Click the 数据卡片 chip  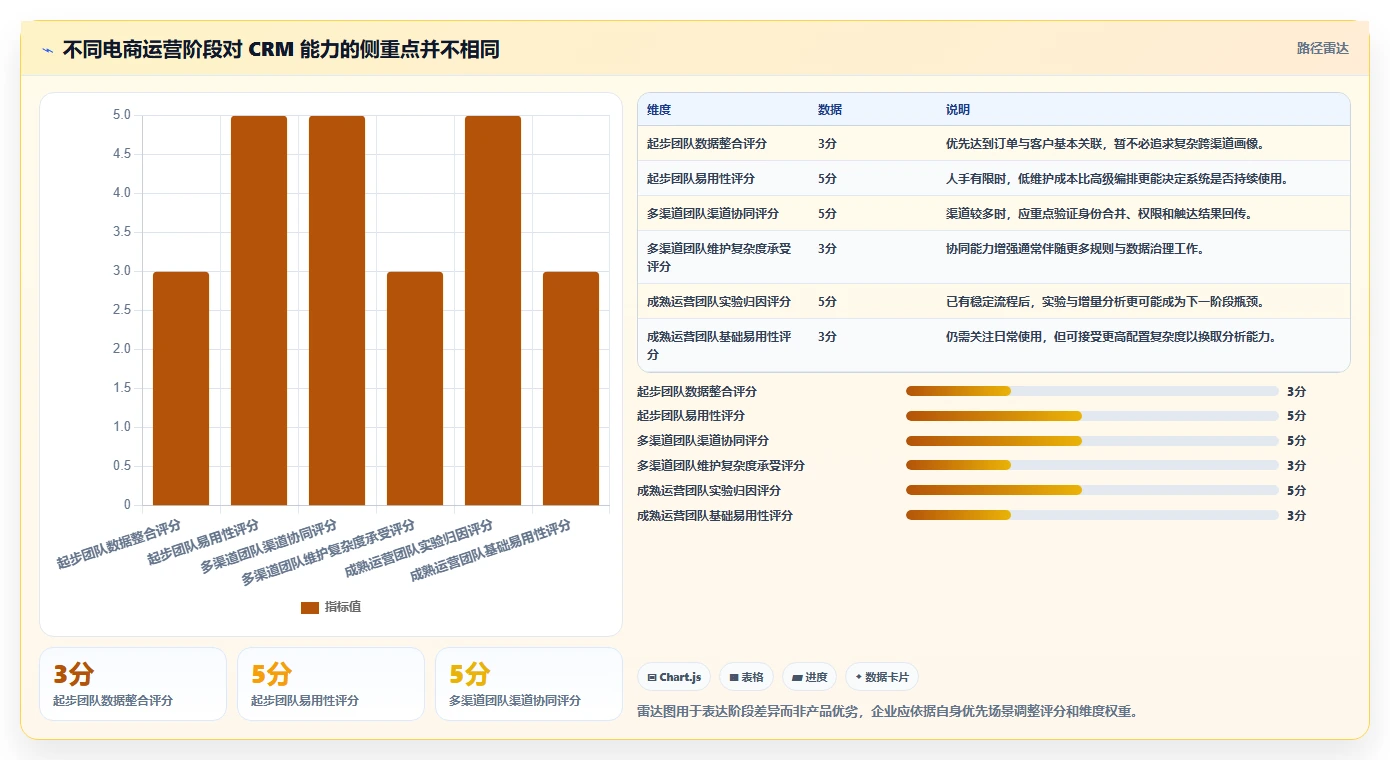(882, 677)
